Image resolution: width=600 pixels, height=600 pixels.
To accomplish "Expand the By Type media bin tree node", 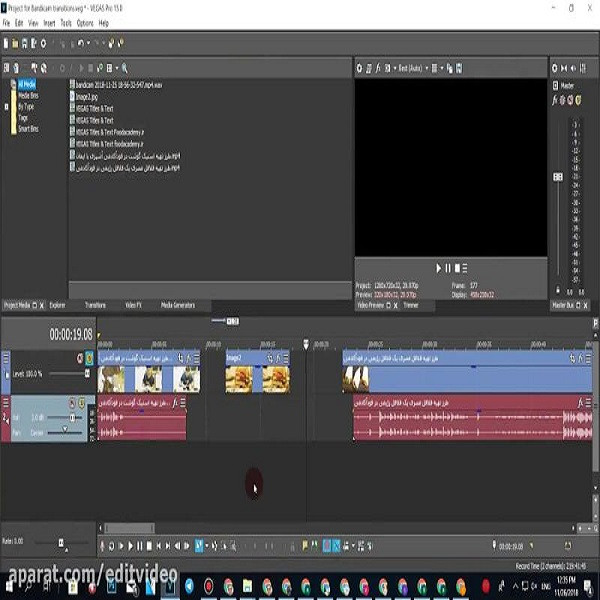I will point(6,107).
